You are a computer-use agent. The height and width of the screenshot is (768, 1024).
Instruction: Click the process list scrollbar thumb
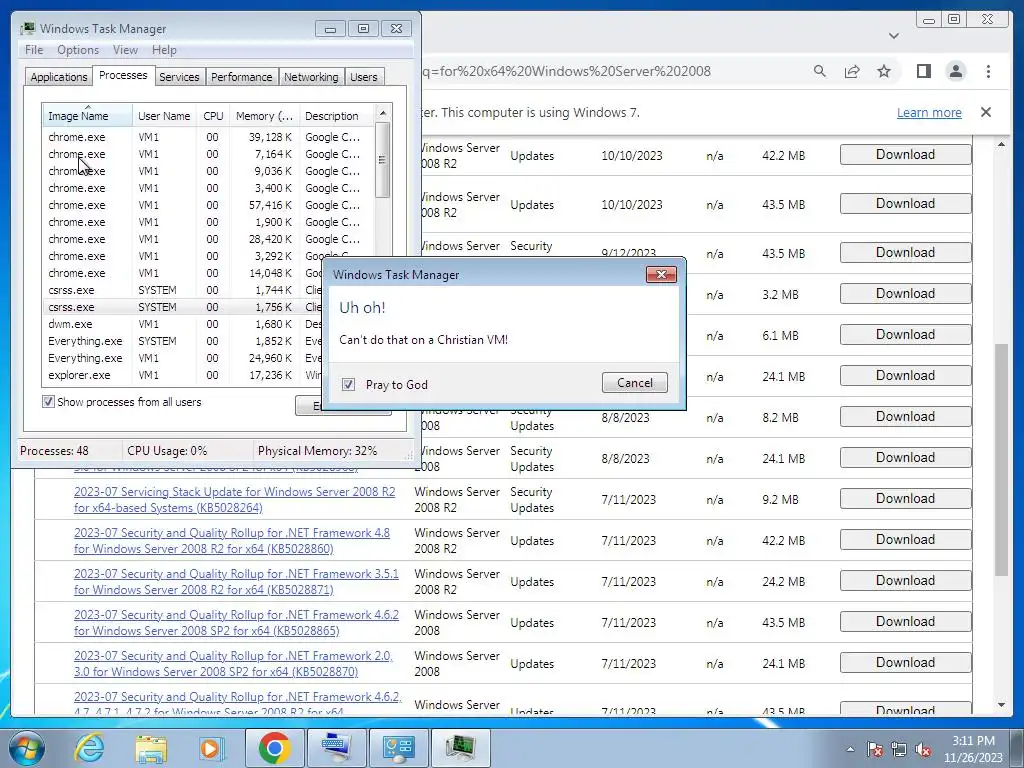pyautogui.click(x=383, y=160)
